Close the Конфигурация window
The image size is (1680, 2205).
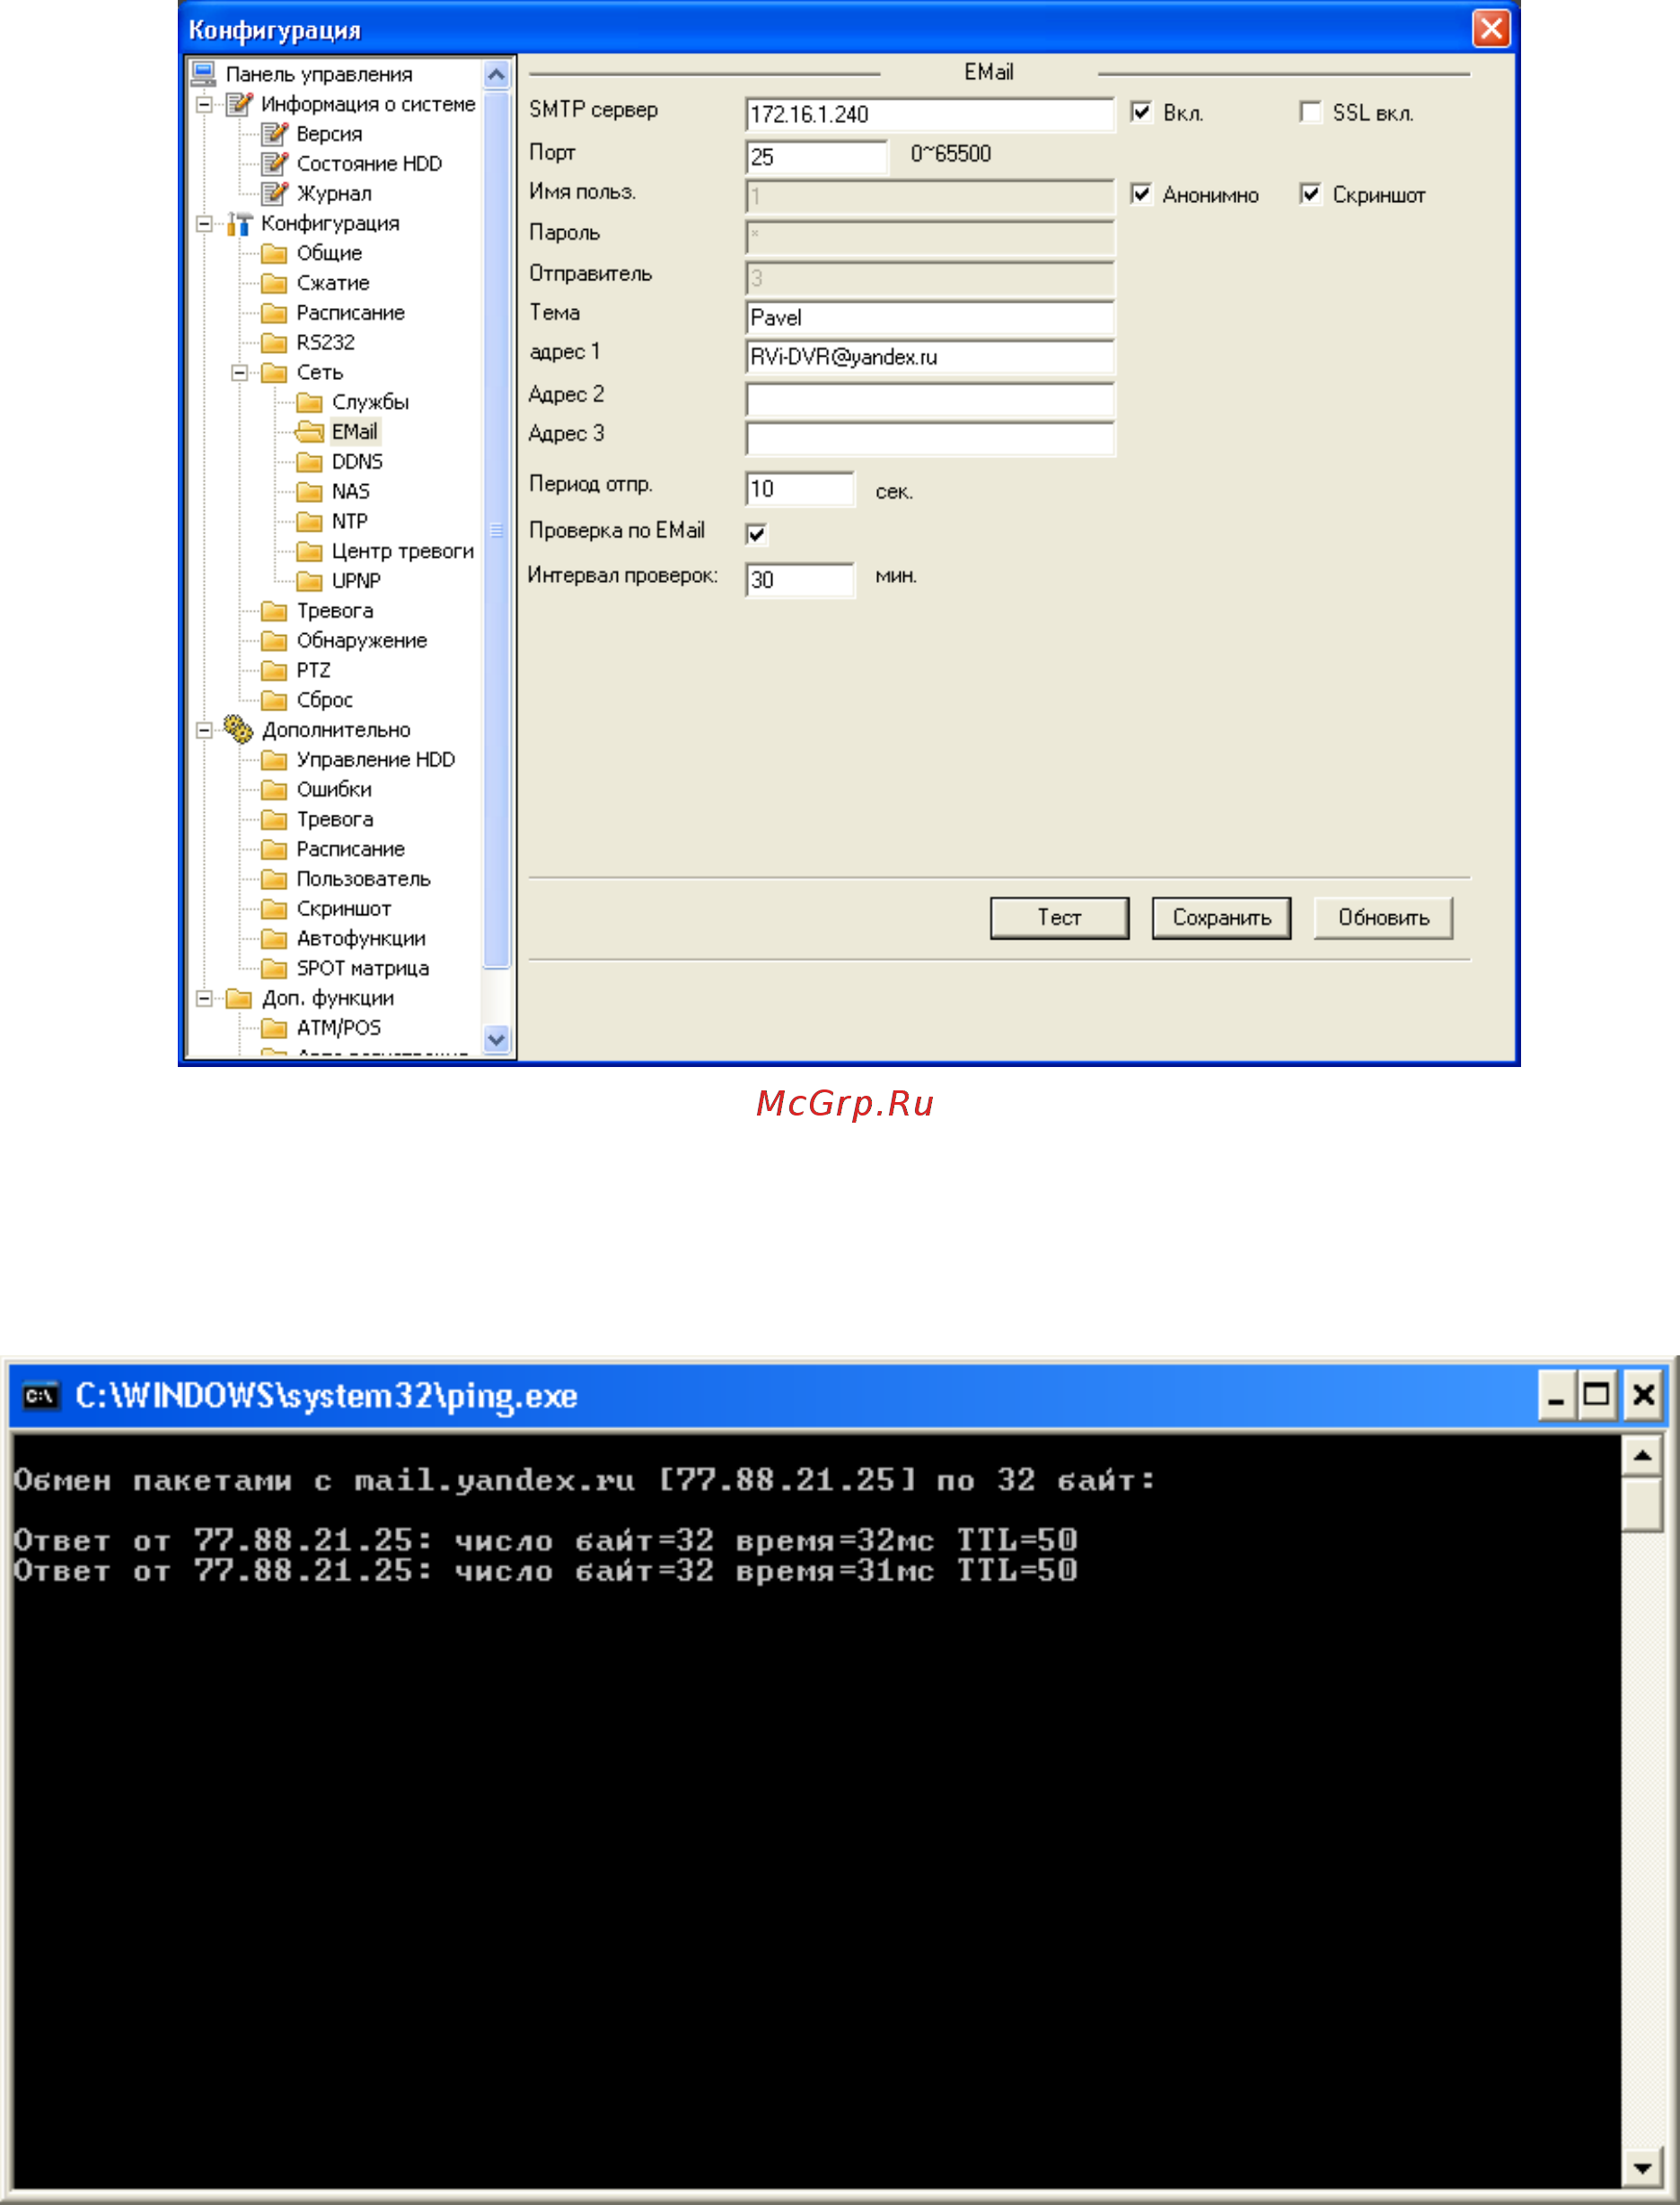(x=1491, y=28)
